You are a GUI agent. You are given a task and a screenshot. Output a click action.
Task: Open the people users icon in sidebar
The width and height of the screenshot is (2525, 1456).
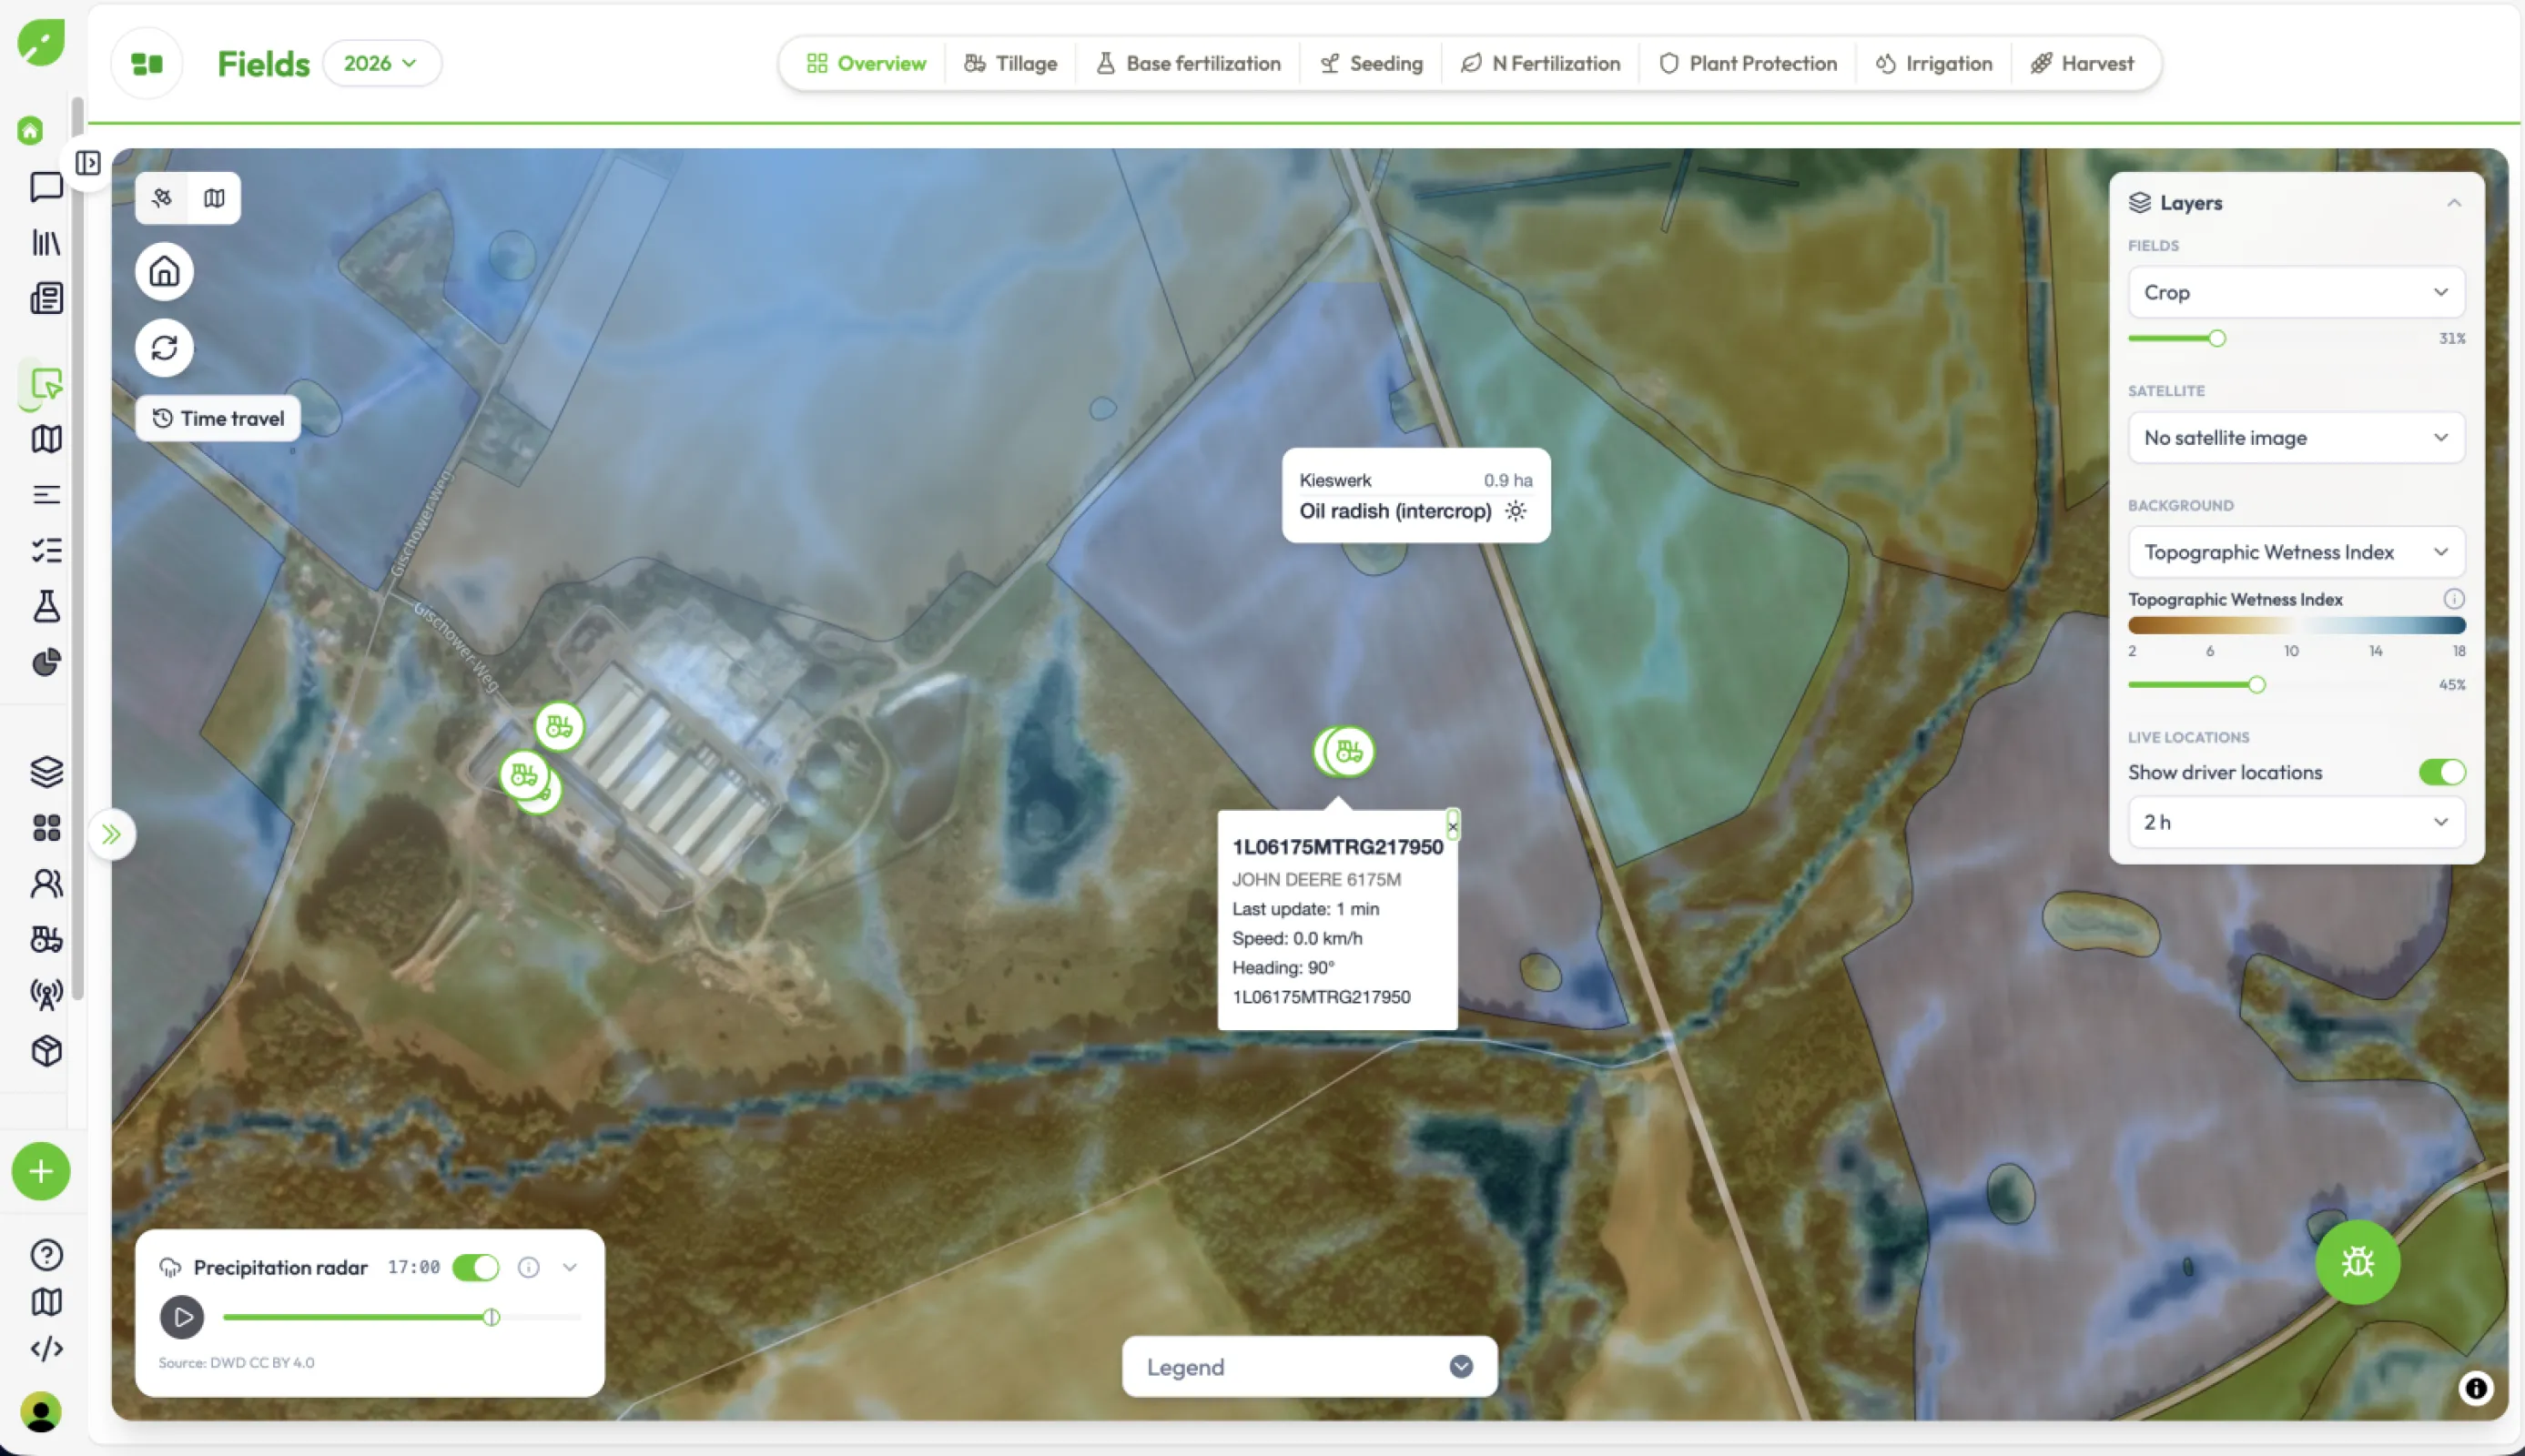click(x=46, y=883)
